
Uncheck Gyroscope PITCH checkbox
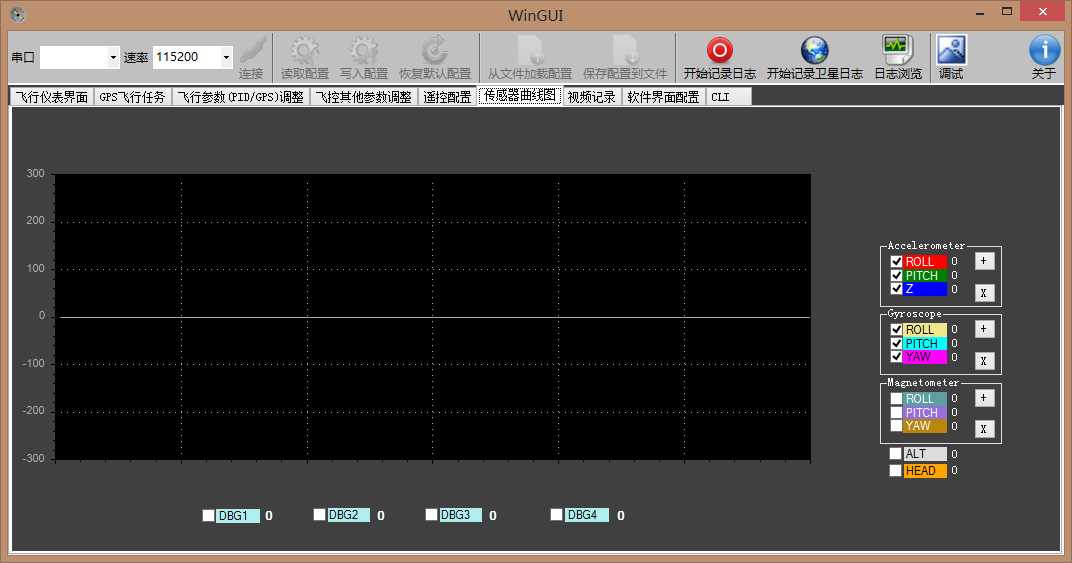(x=896, y=343)
